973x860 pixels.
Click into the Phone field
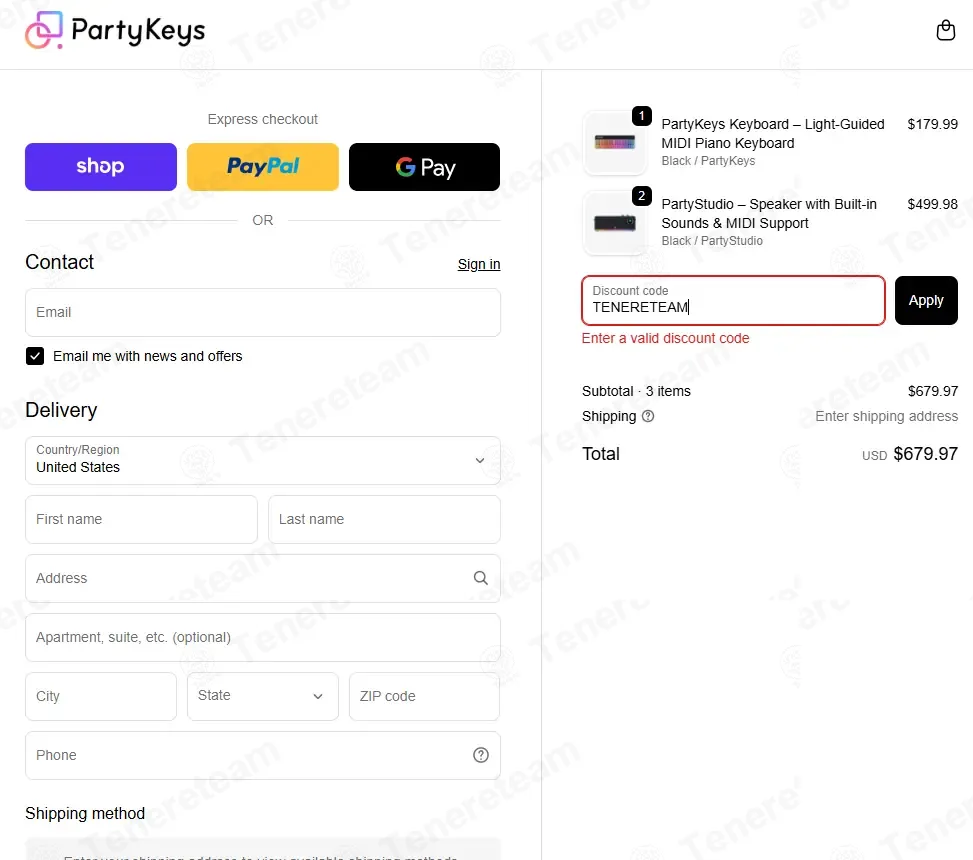coord(262,755)
